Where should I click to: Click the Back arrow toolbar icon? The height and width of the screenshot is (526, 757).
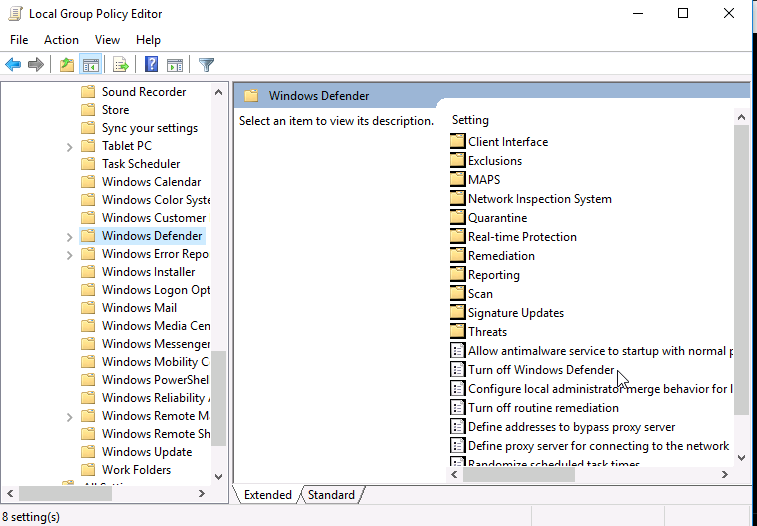[x=13, y=64]
